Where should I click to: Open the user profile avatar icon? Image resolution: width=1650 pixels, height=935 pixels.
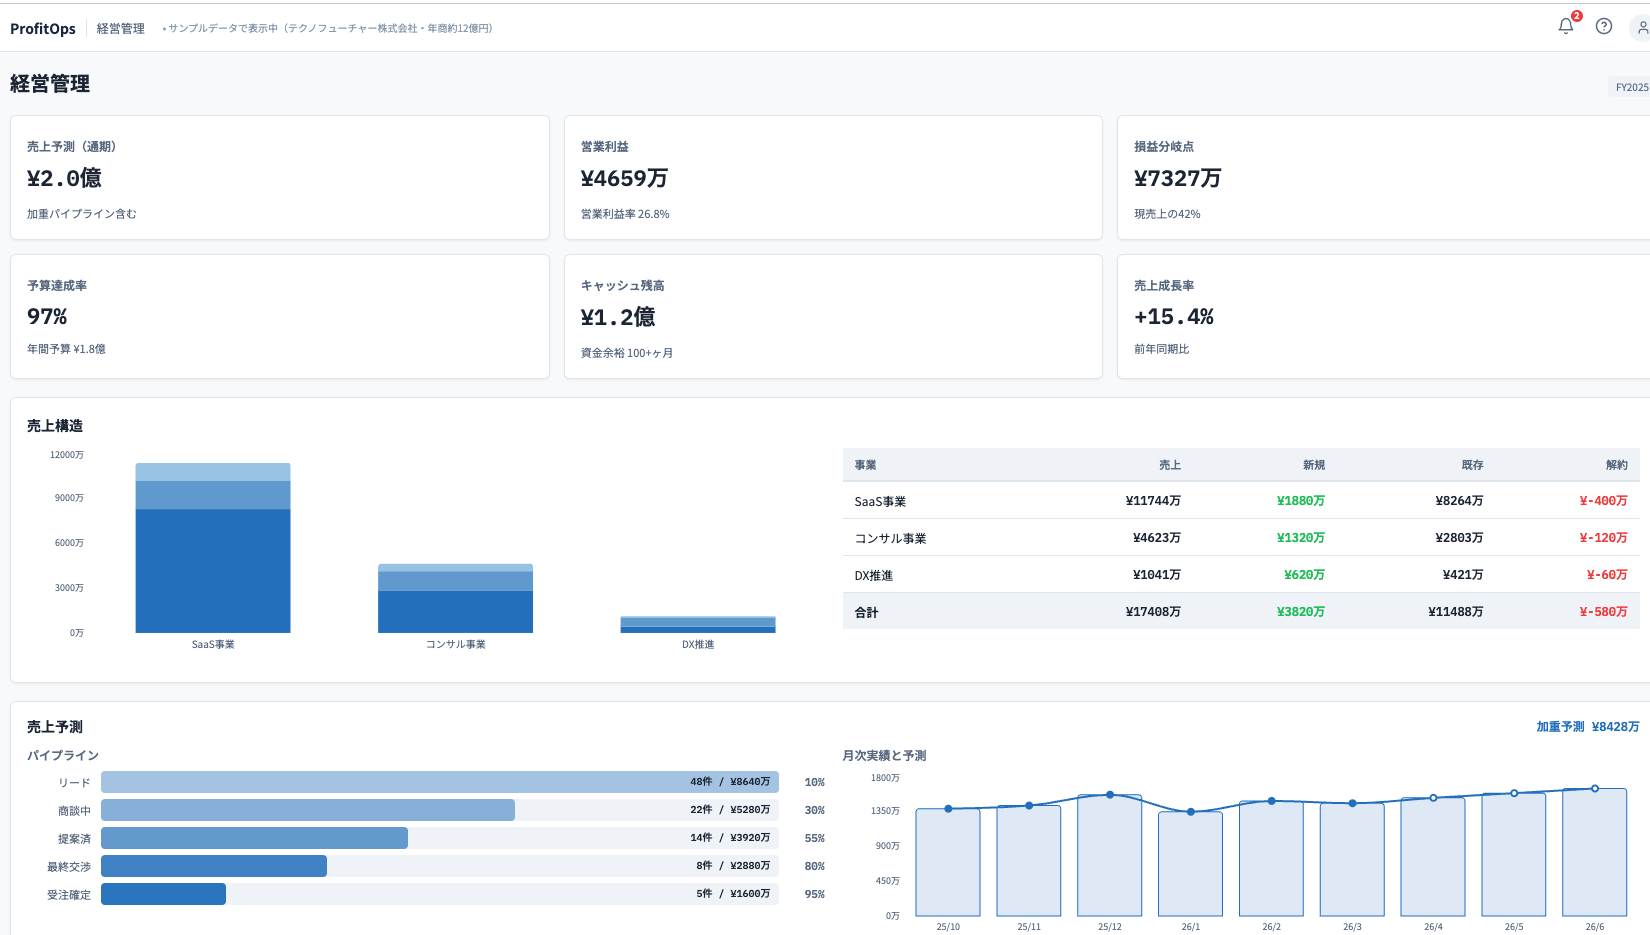click(x=1641, y=27)
